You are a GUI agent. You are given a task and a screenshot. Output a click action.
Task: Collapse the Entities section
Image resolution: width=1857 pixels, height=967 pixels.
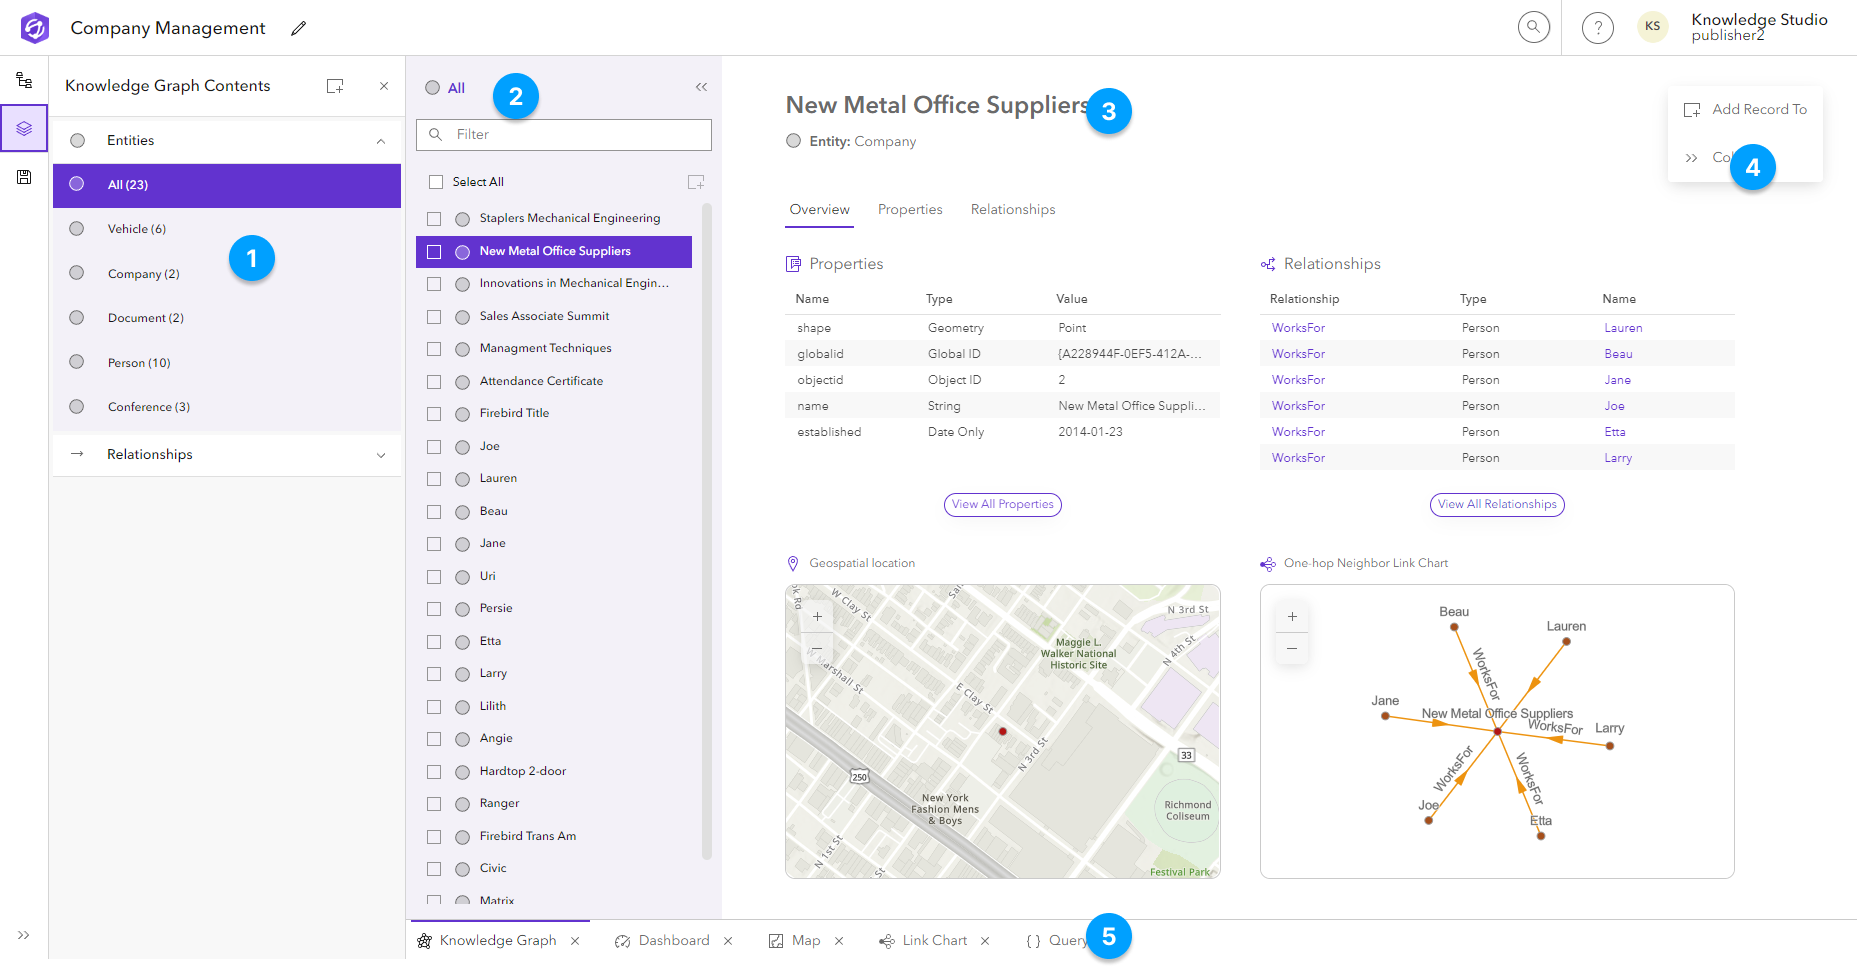pos(381,141)
